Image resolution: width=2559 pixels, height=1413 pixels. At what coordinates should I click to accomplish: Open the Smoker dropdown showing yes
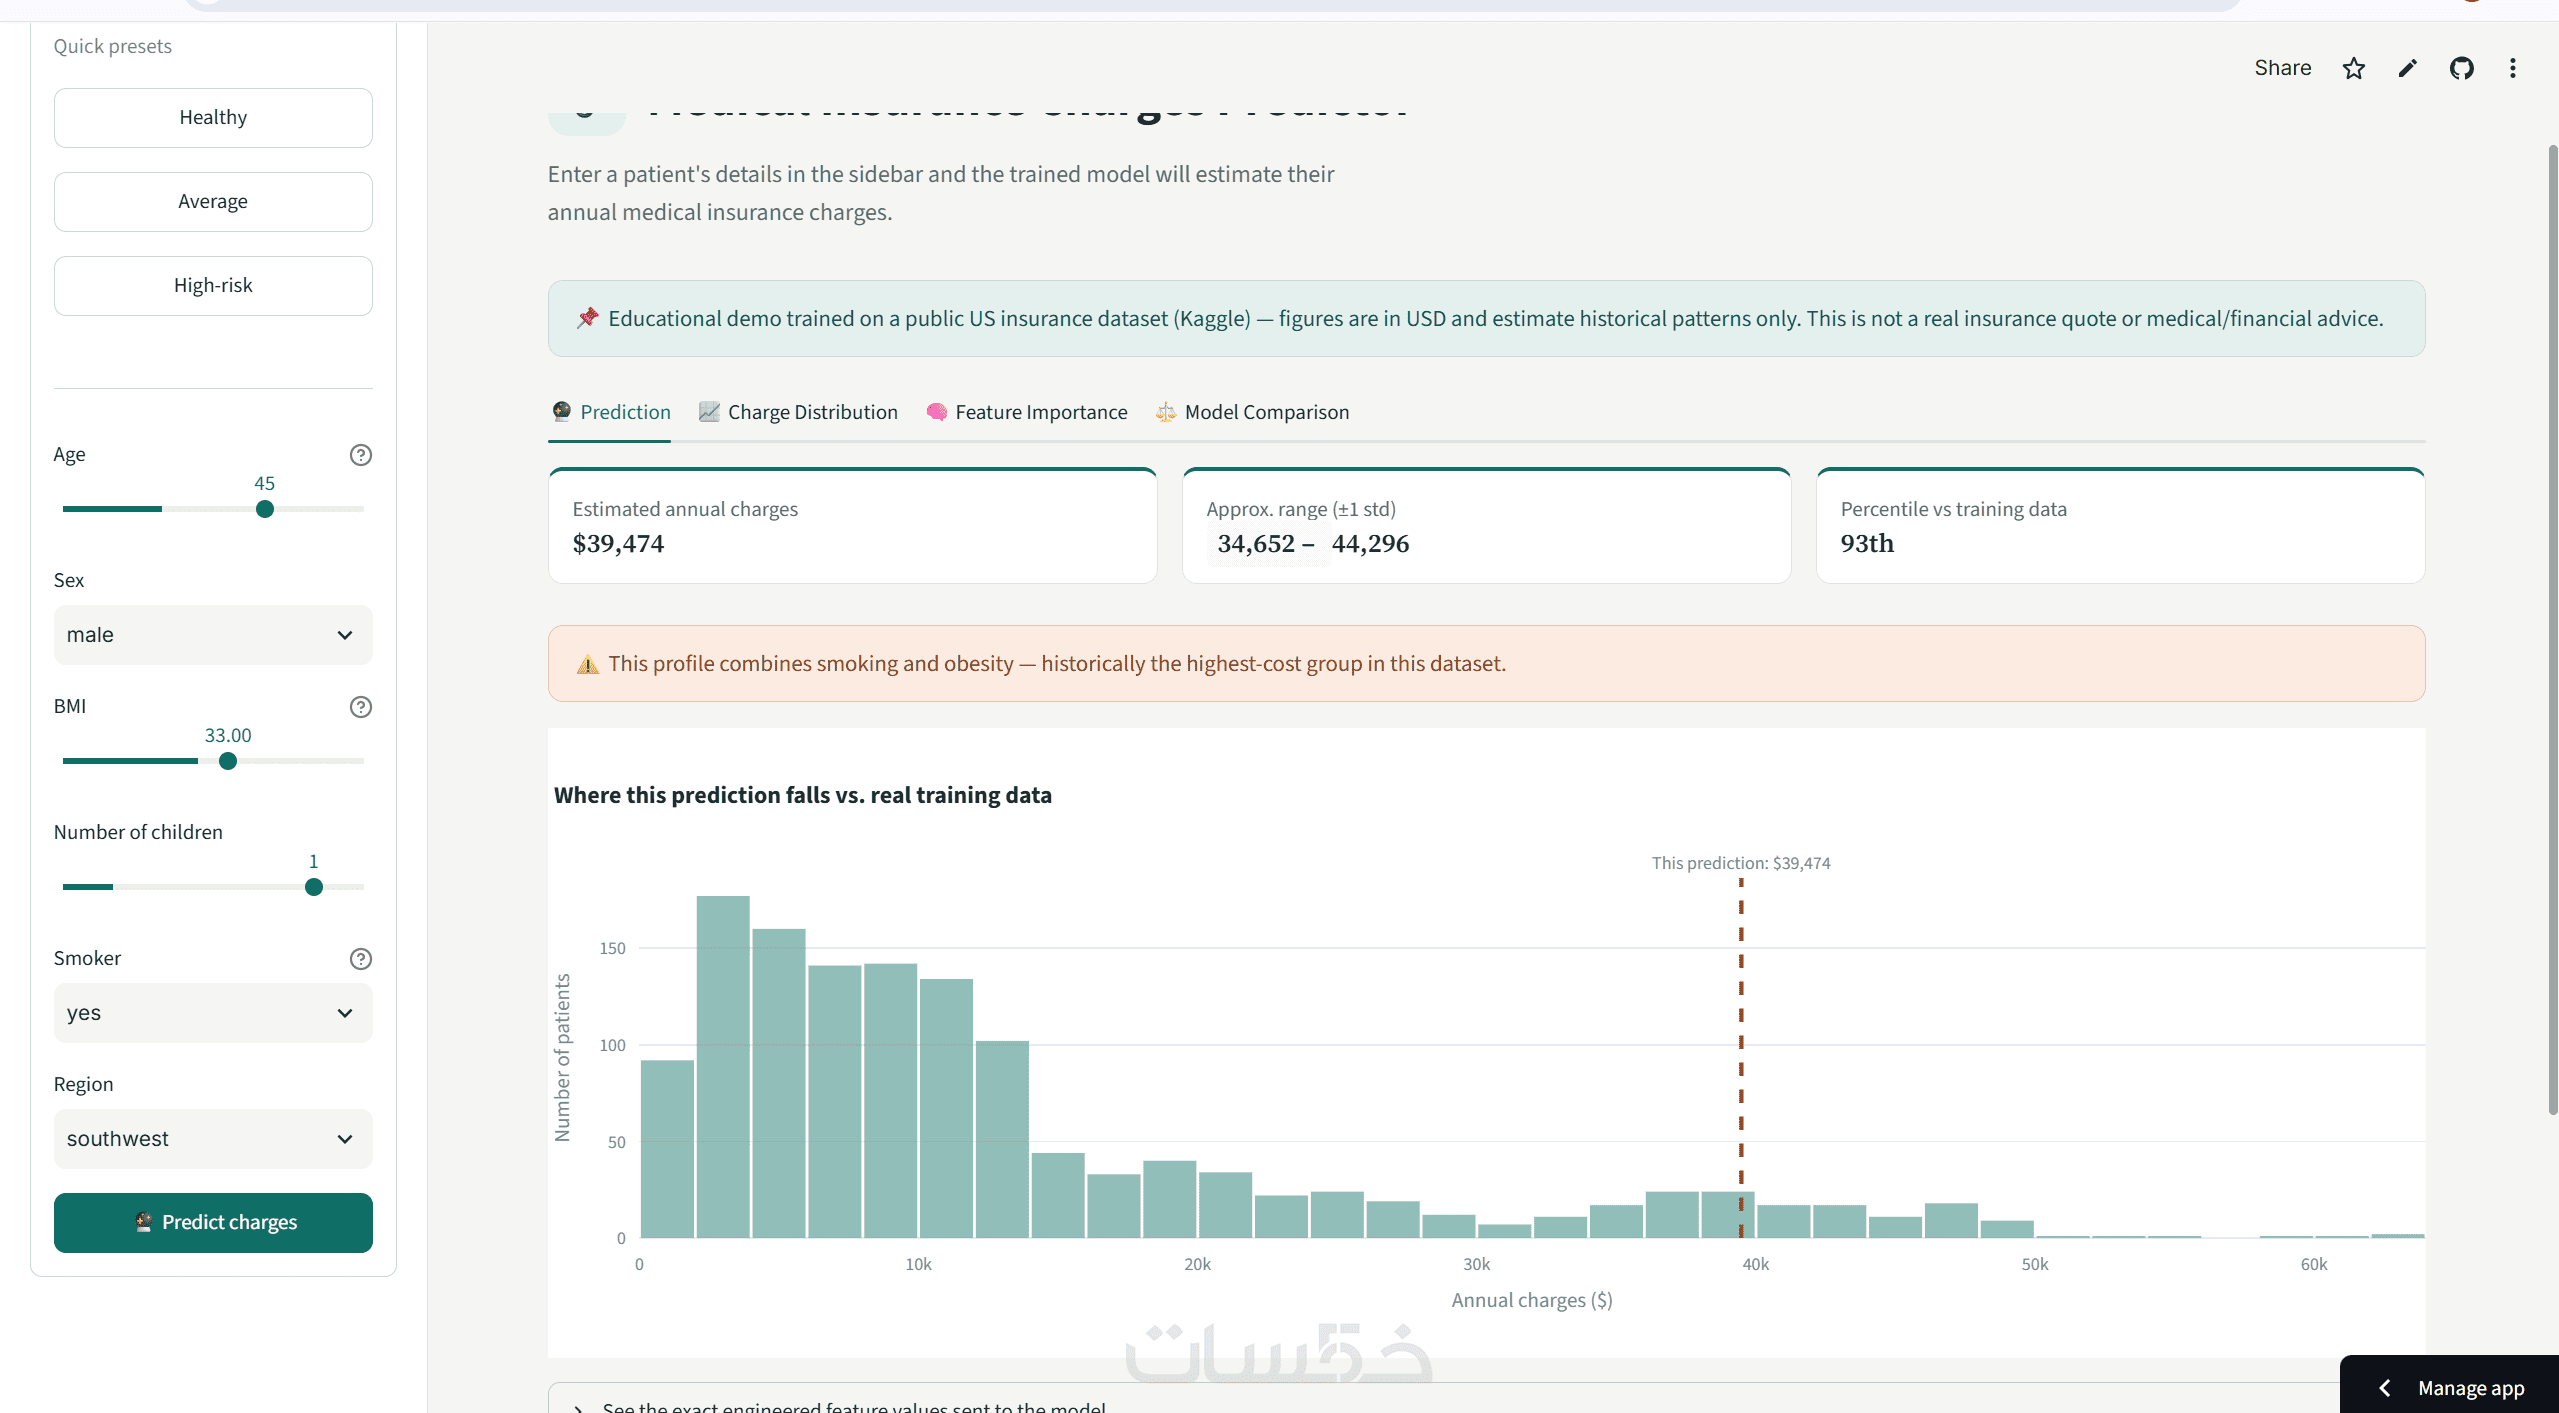(213, 1013)
